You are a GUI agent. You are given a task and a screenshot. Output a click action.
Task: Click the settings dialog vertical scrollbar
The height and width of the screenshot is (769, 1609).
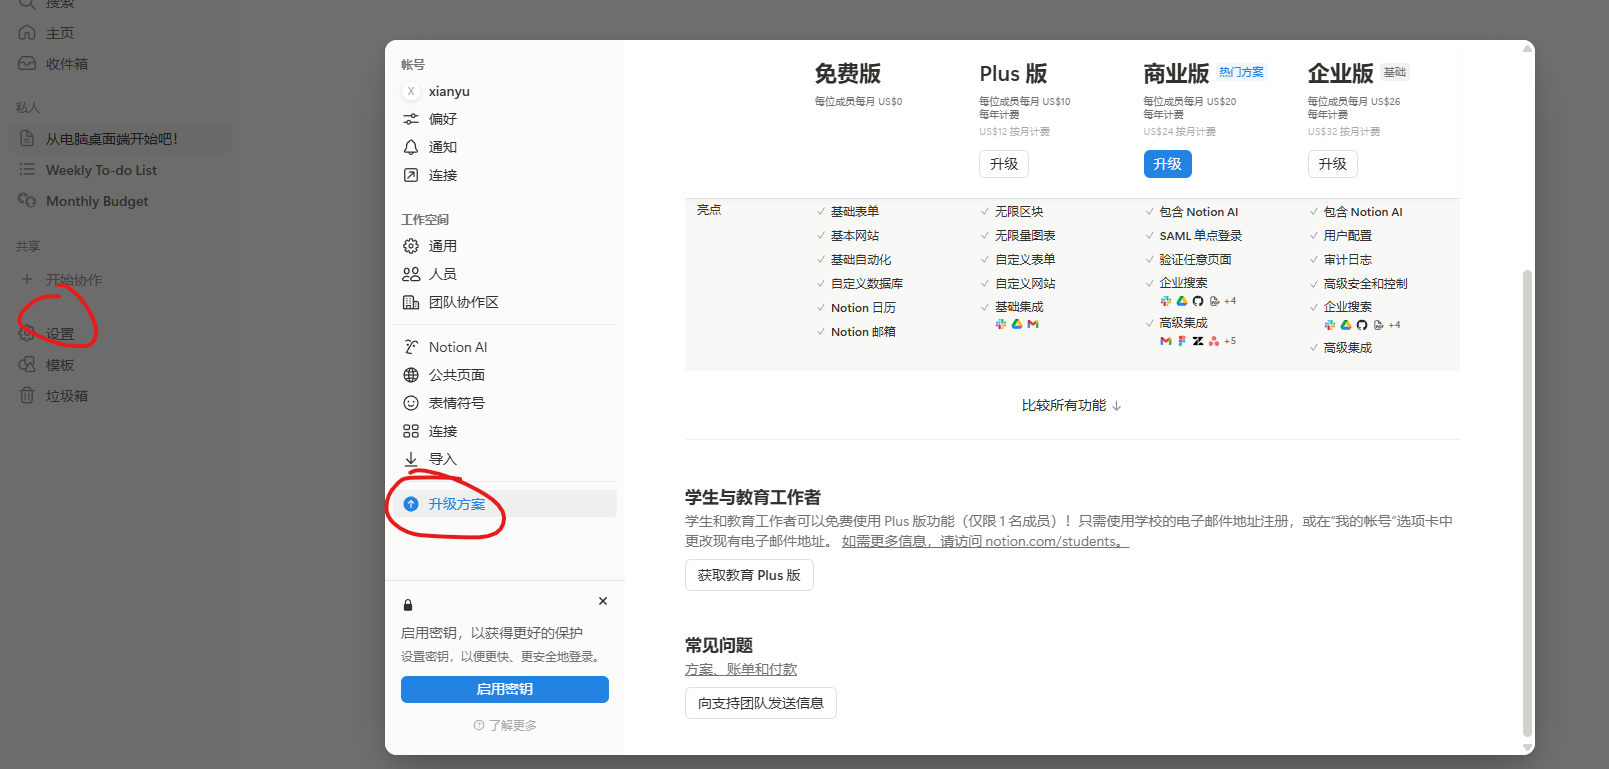(x=1526, y=500)
